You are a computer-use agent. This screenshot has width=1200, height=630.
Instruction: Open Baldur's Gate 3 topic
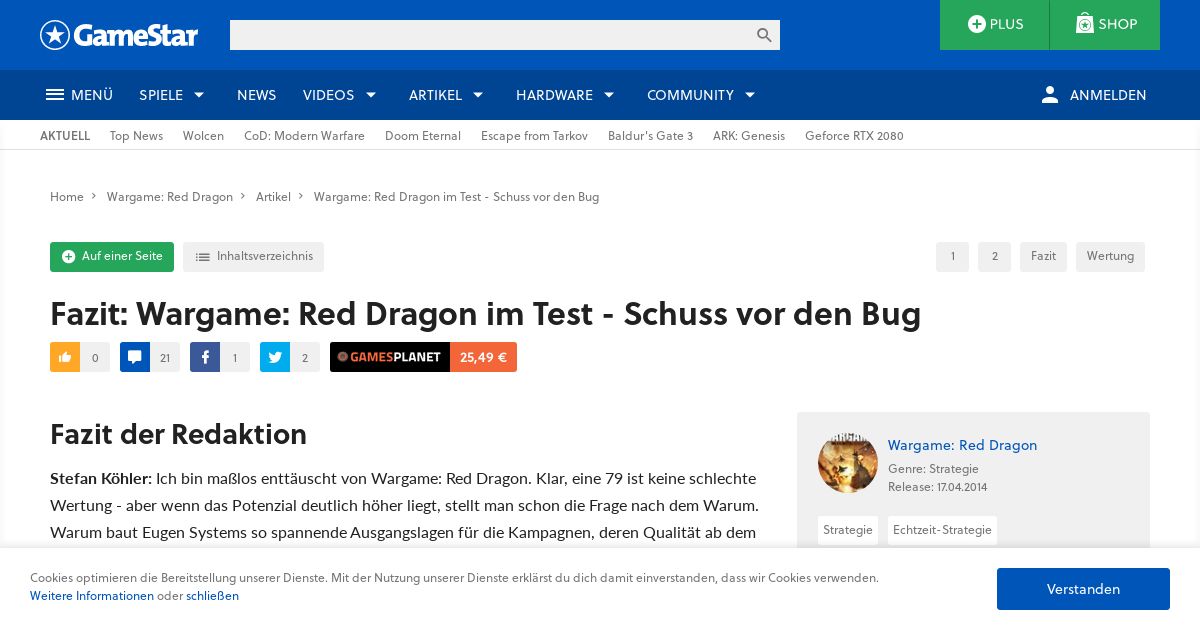pos(650,136)
